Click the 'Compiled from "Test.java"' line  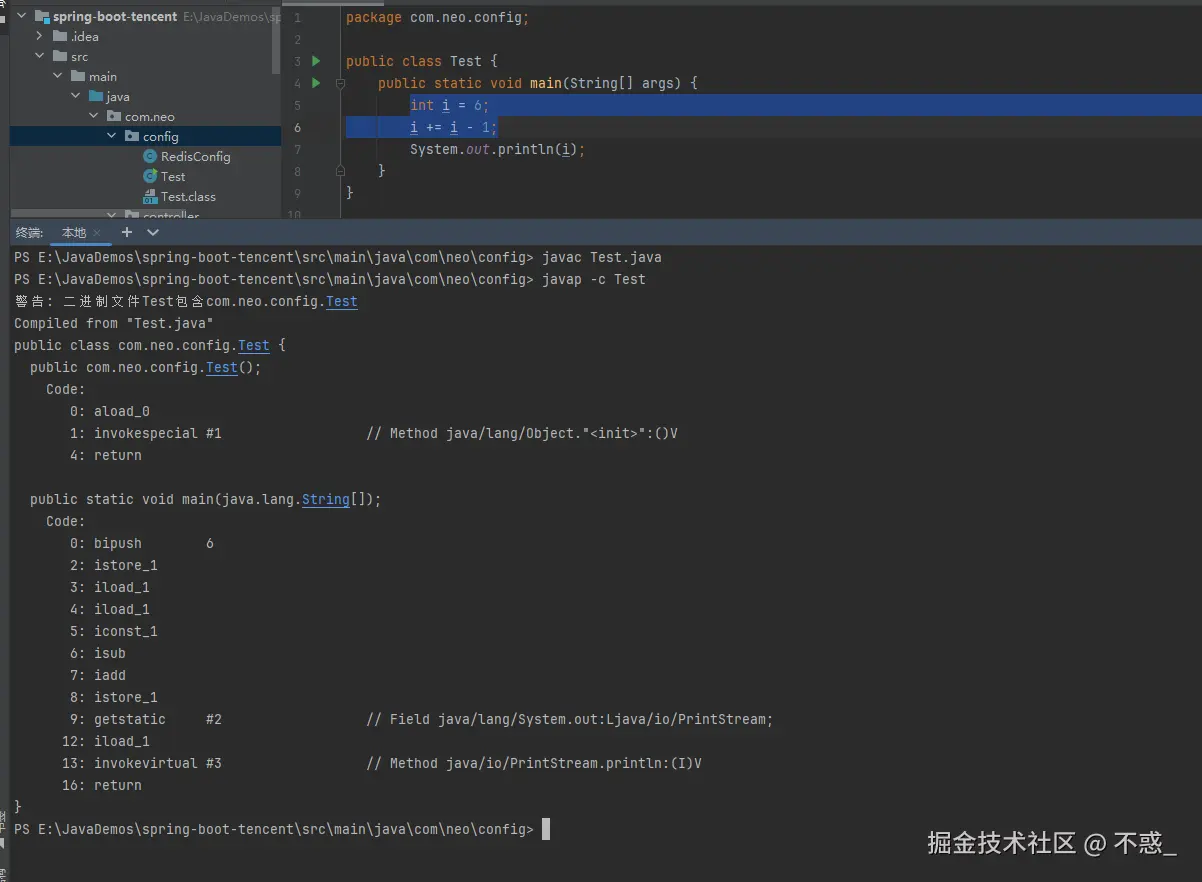pos(114,323)
